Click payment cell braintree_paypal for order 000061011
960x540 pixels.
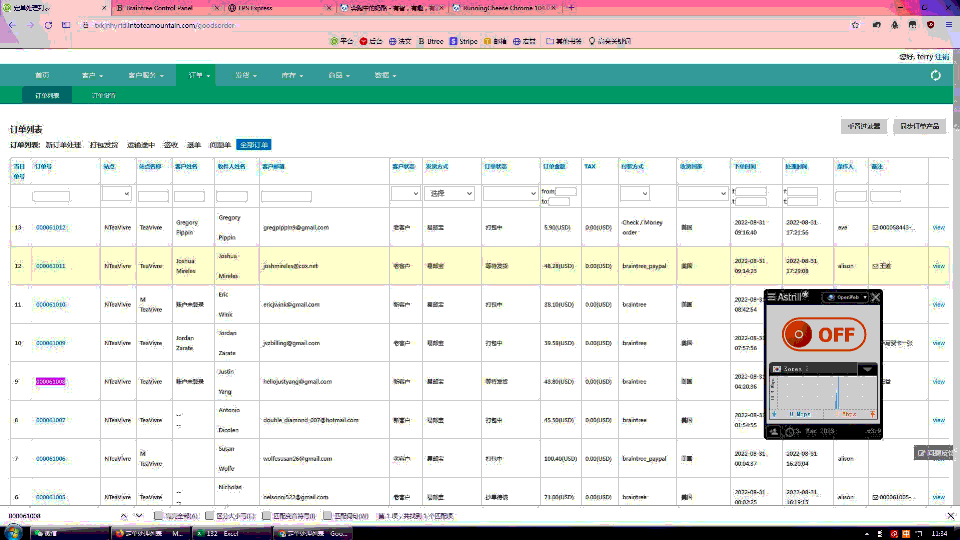[x=644, y=266]
